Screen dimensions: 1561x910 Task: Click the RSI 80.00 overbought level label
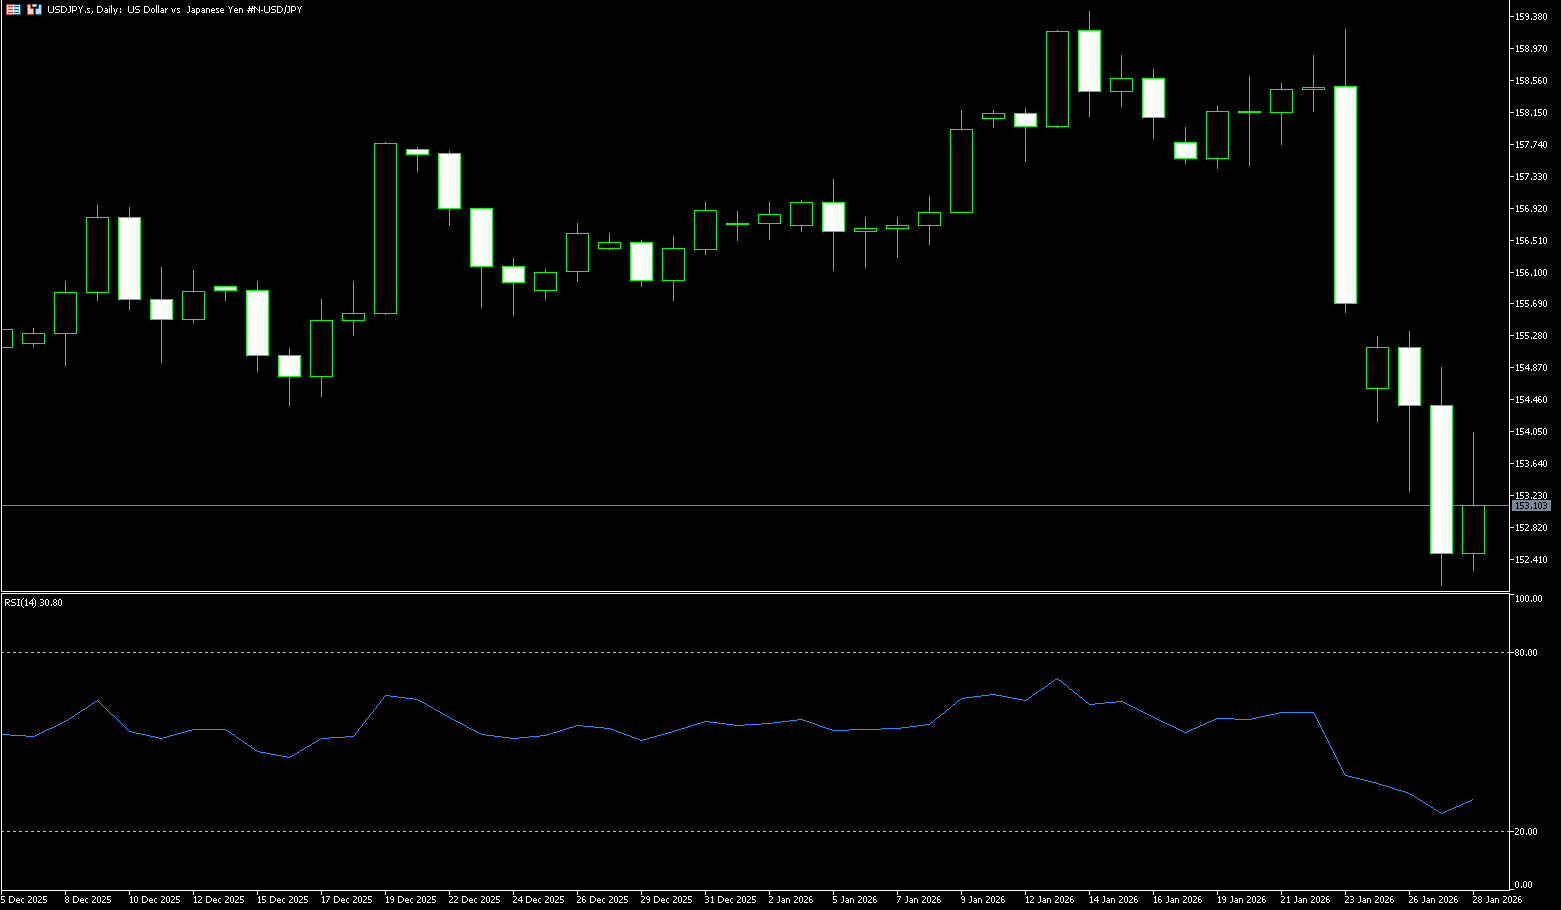coord(1526,652)
